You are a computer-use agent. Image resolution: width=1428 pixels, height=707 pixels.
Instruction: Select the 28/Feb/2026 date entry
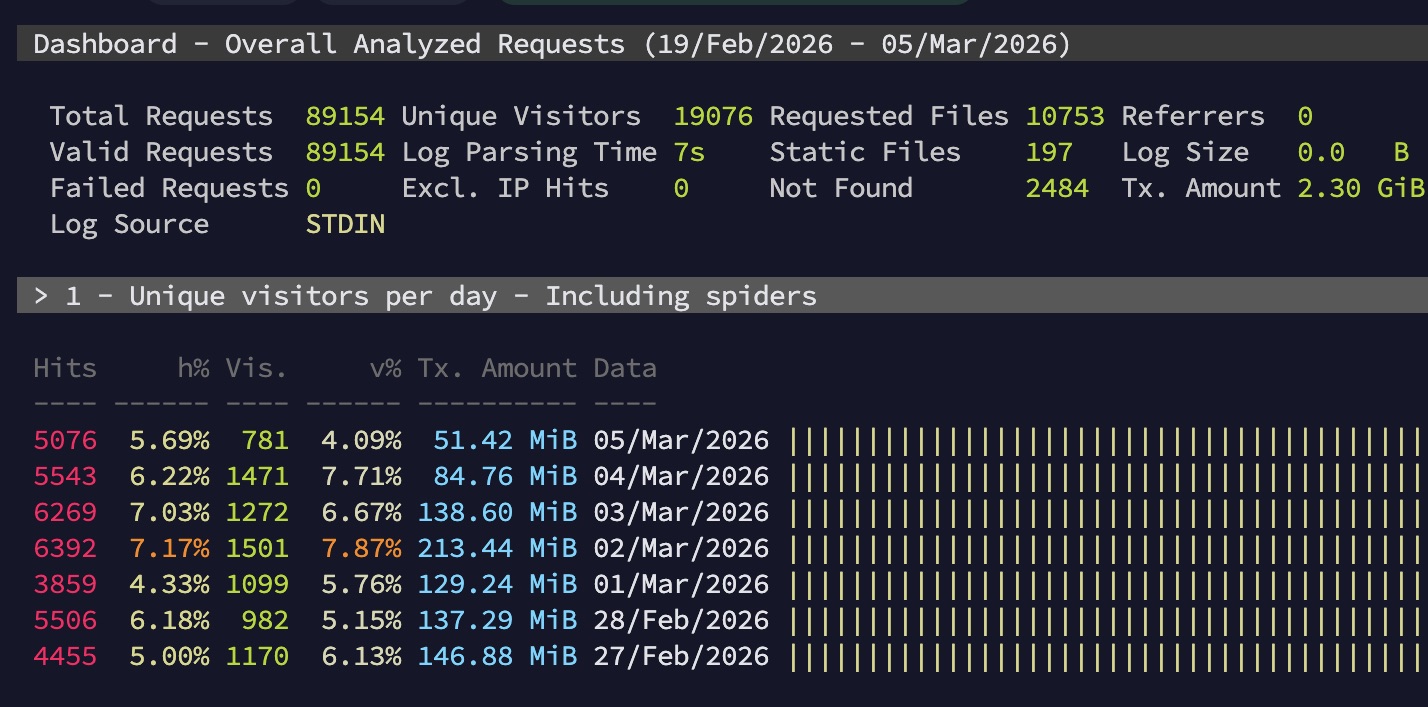click(681, 621)
